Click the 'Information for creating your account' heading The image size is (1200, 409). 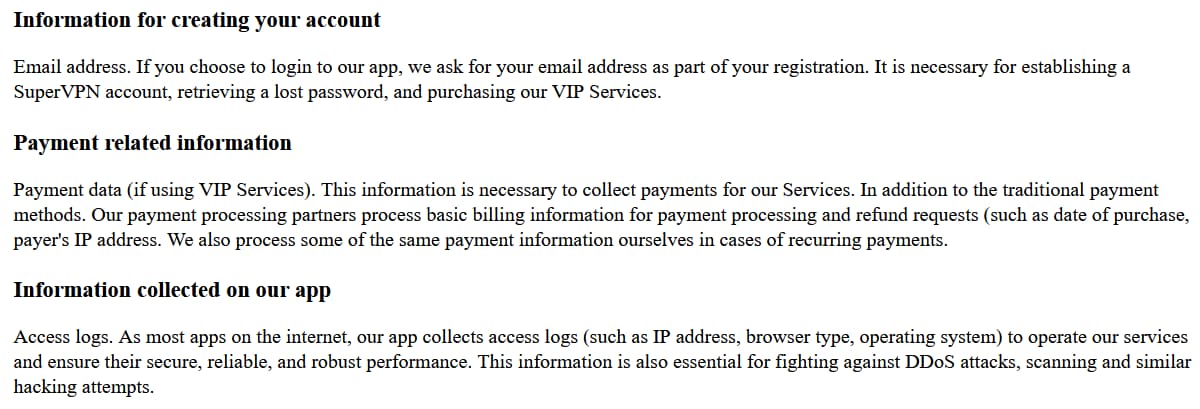click(x=196, y=20)
